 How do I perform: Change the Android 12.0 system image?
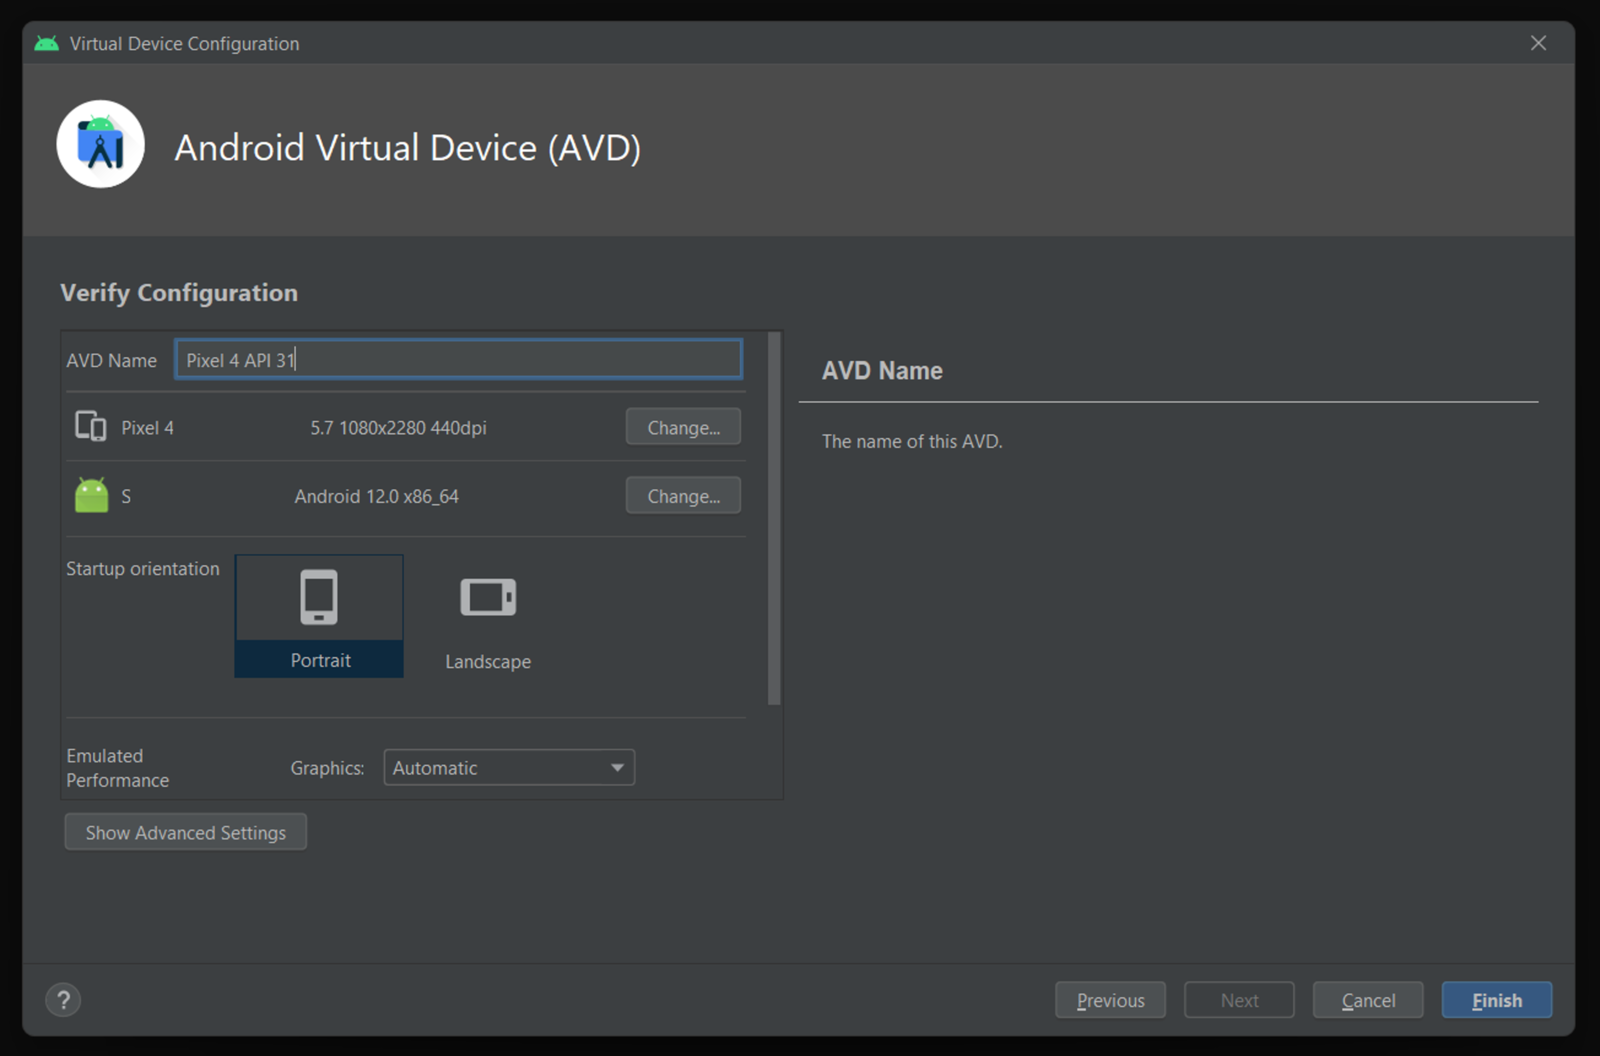(683, 496)
